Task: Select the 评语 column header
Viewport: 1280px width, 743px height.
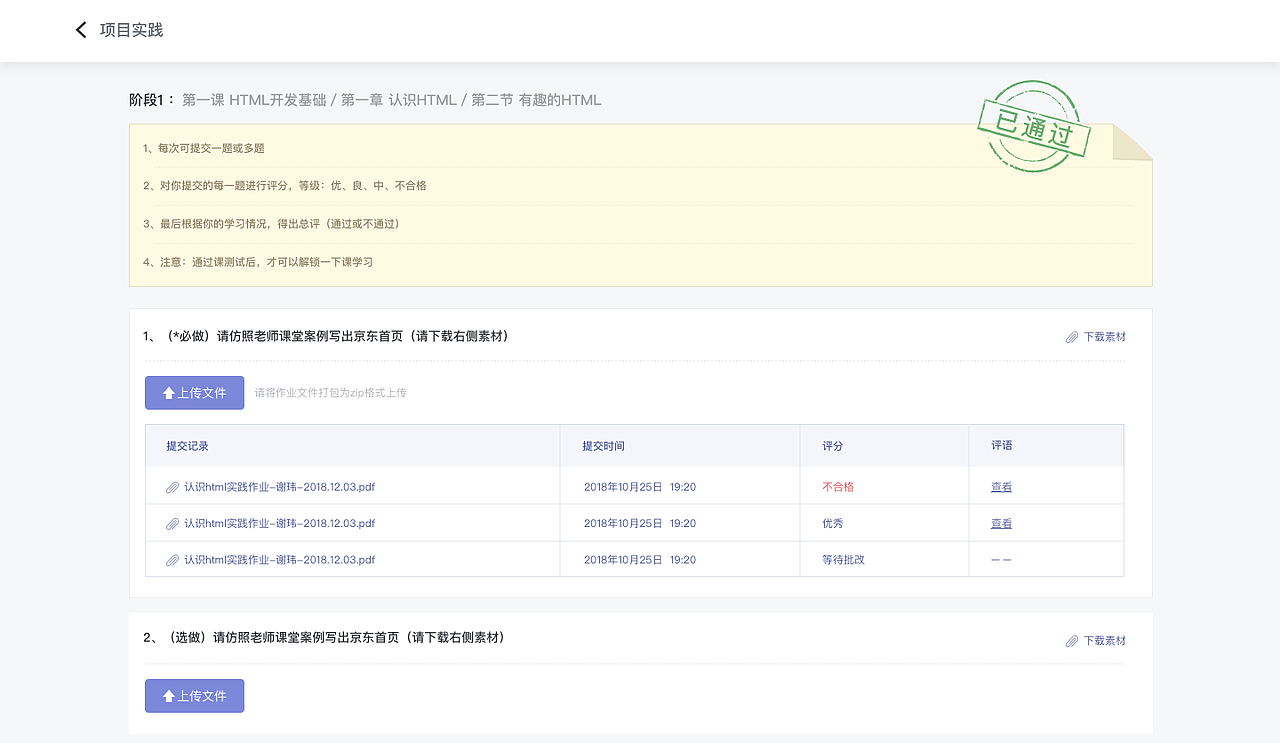Action: click(1002, 445)
